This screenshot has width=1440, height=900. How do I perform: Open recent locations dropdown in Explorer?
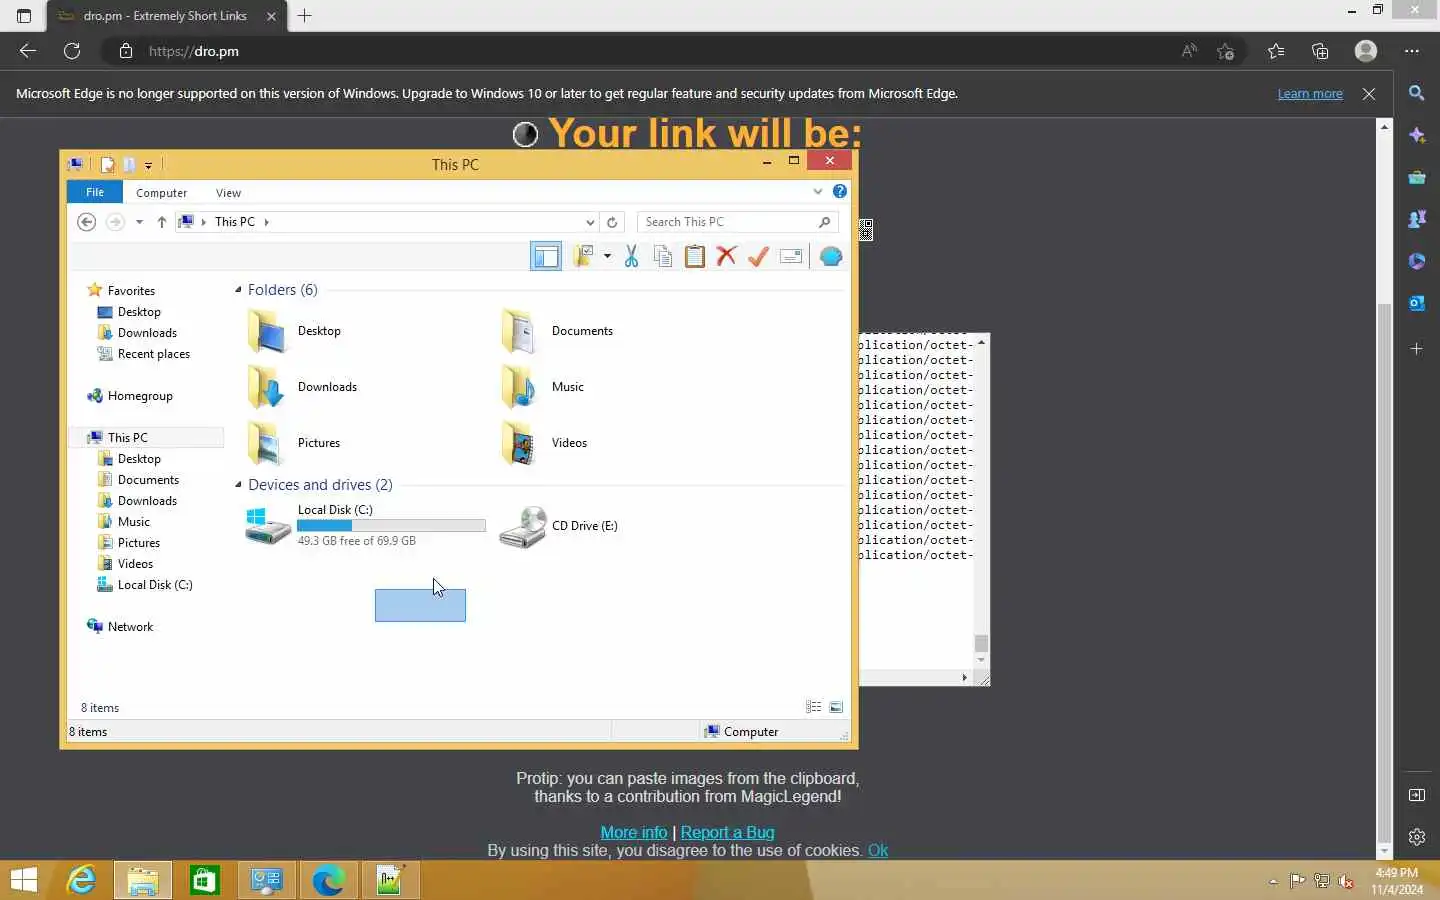pos(139,222)
